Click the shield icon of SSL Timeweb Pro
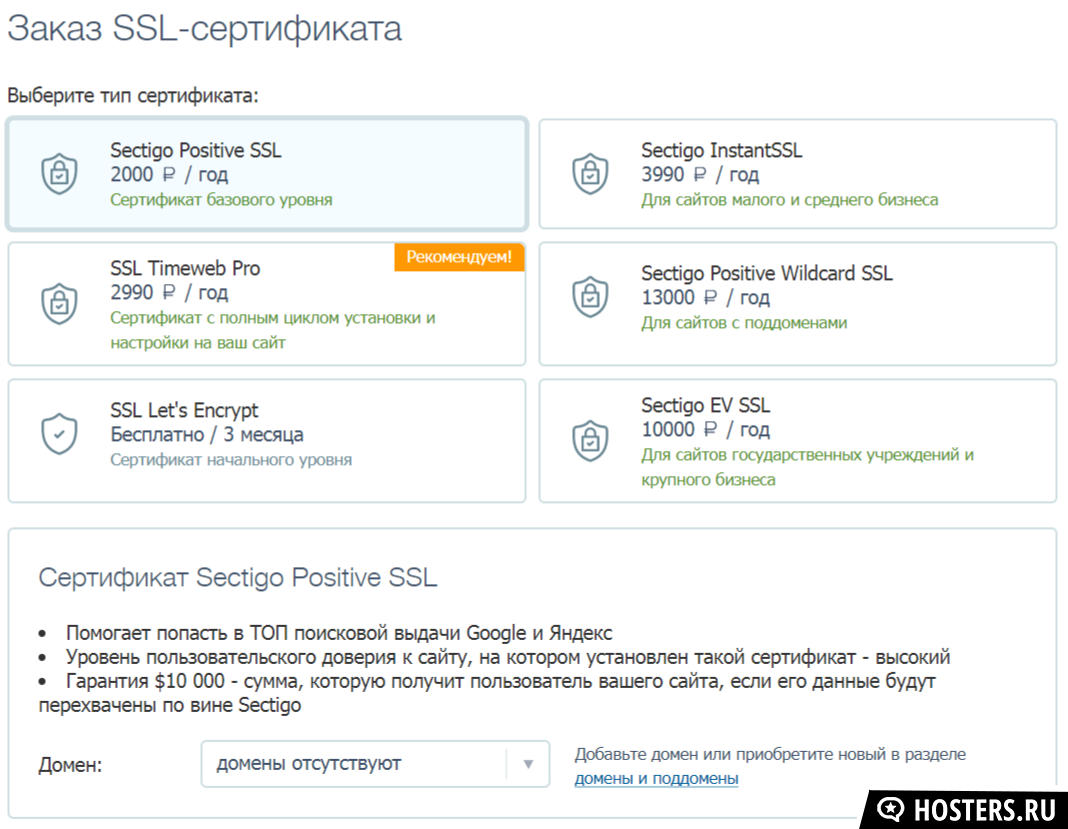The image size is (1068, 829). point(59,304)
